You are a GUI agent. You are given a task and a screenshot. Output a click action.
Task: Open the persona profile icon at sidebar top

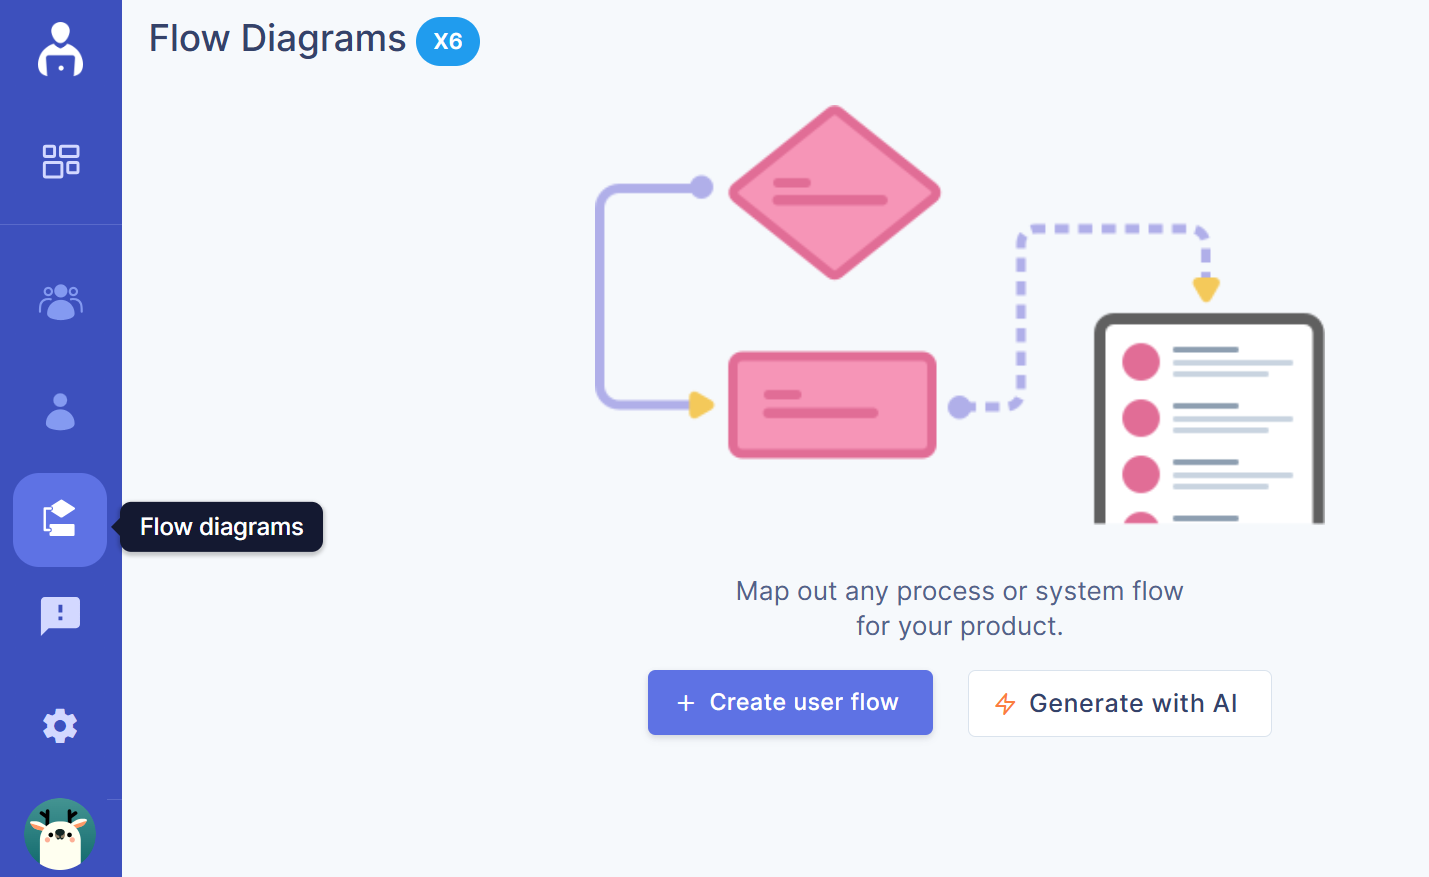pos(60,50)
